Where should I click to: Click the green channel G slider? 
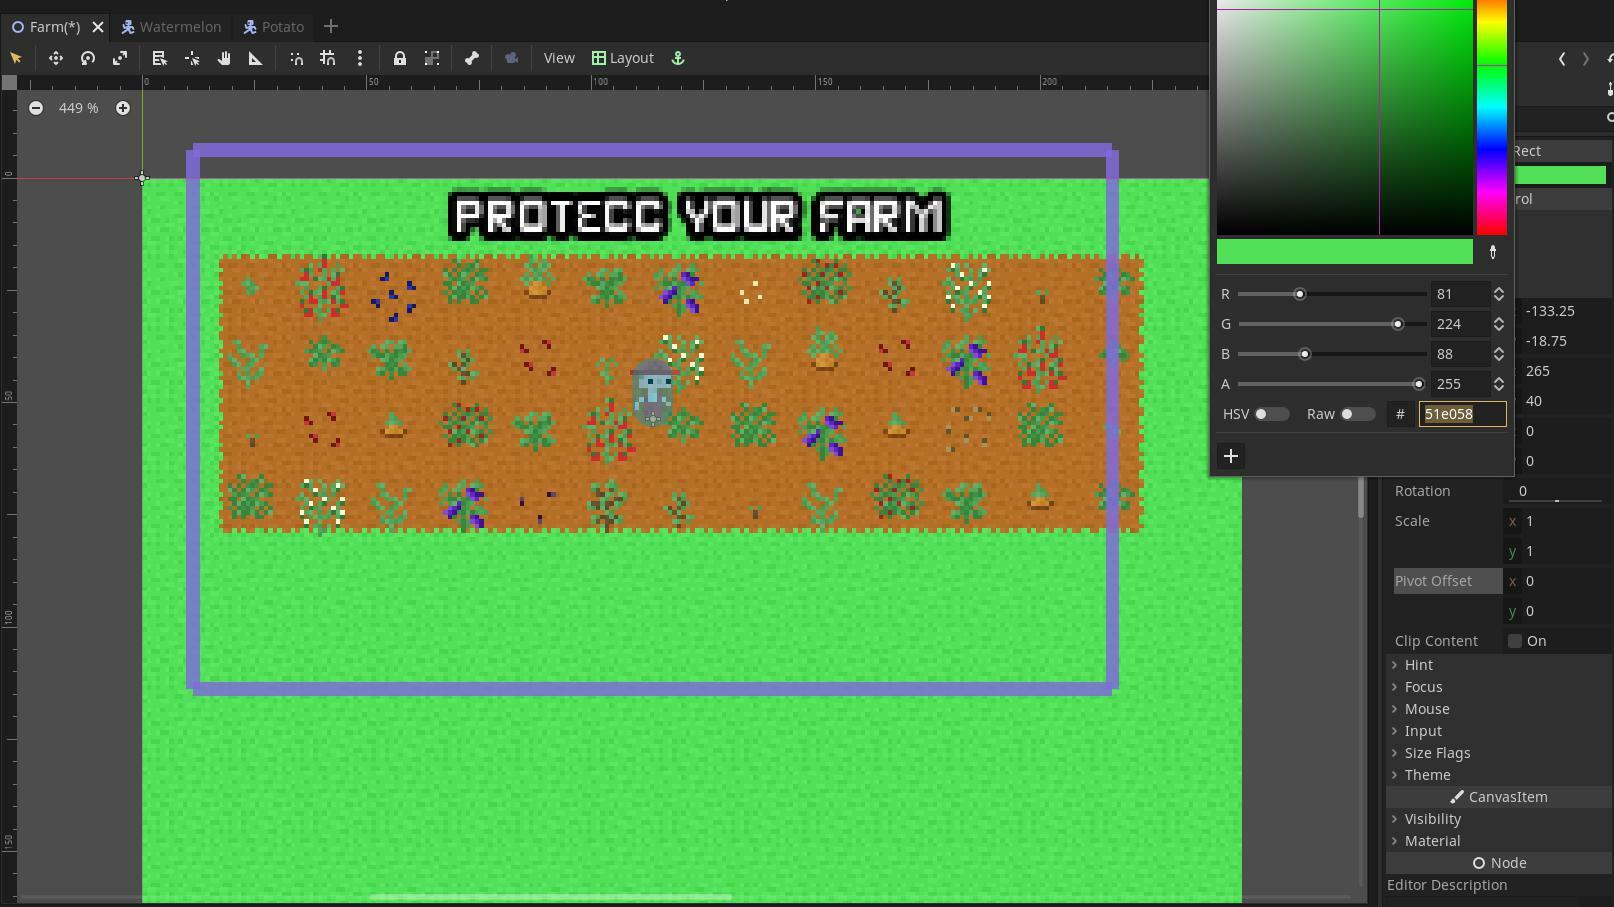pyautogui.click(x=1332, y=324)
